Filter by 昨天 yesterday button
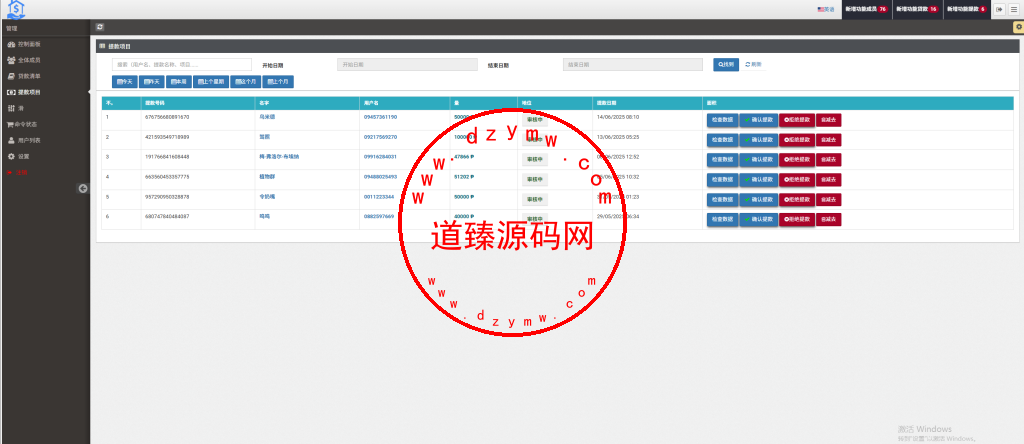The image size is (1024, 444). click(152, 82)
